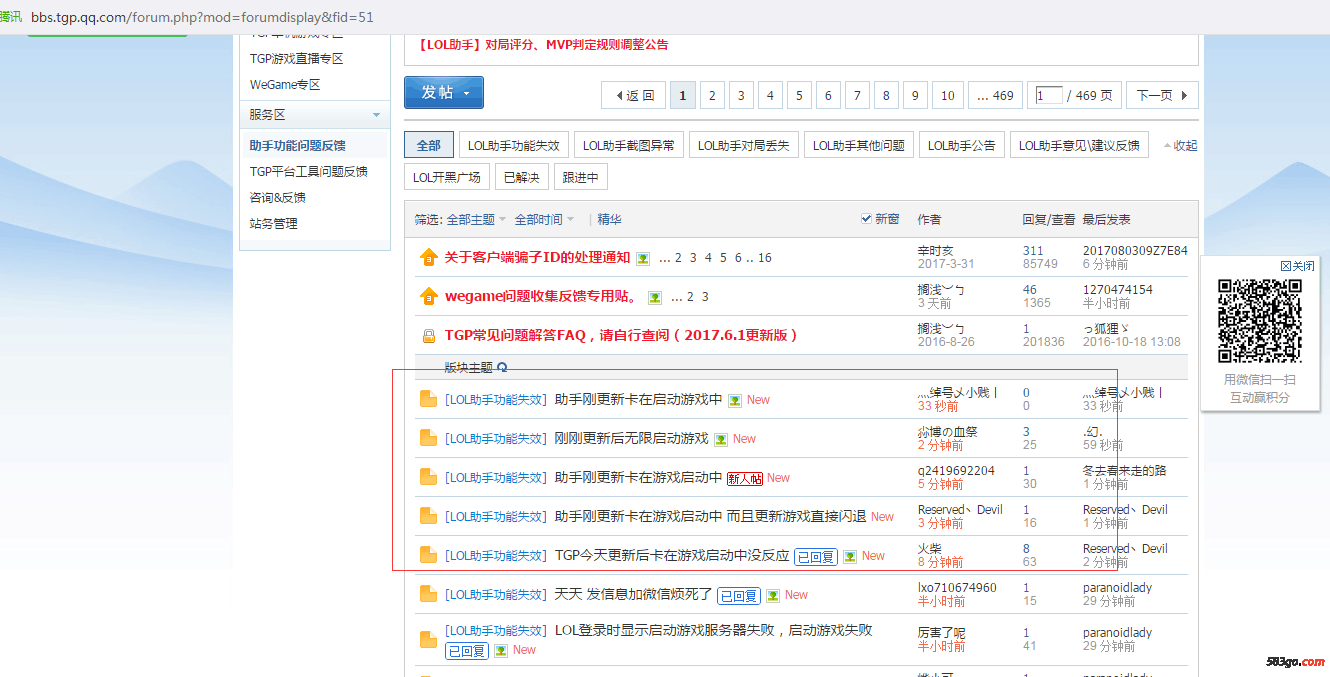The height and width of the screenshot is (677, 1330).
Task: Open 咨询&反馈 in the sidebar
Action: tap(278, 198)
